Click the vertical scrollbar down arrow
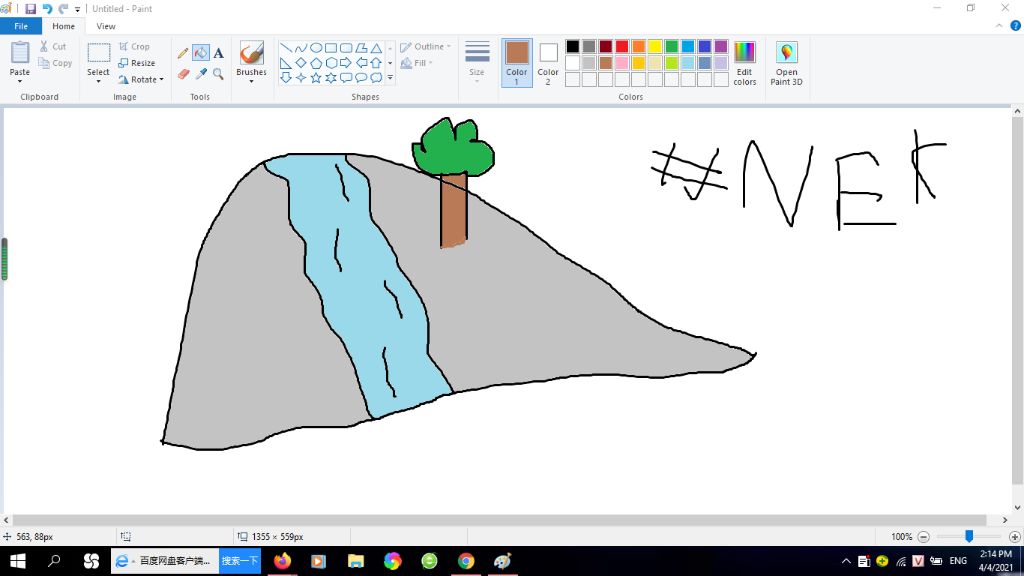 tap(1017, 507)
